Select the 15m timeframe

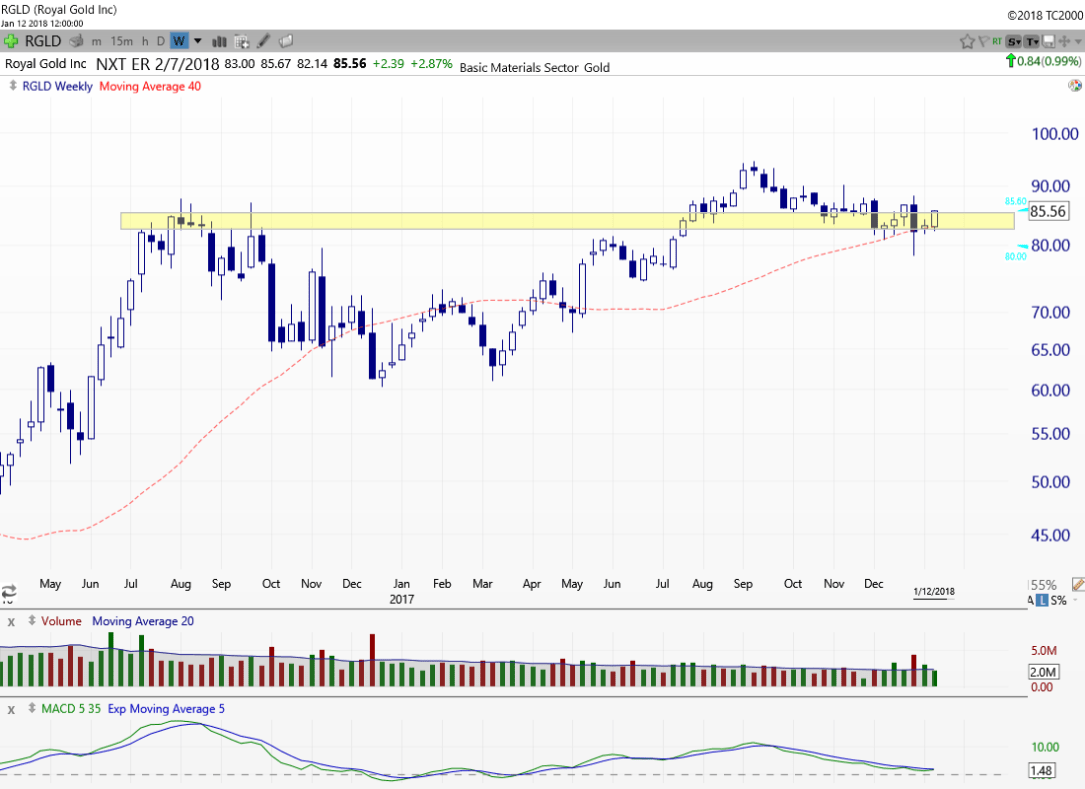click(122, 41)
